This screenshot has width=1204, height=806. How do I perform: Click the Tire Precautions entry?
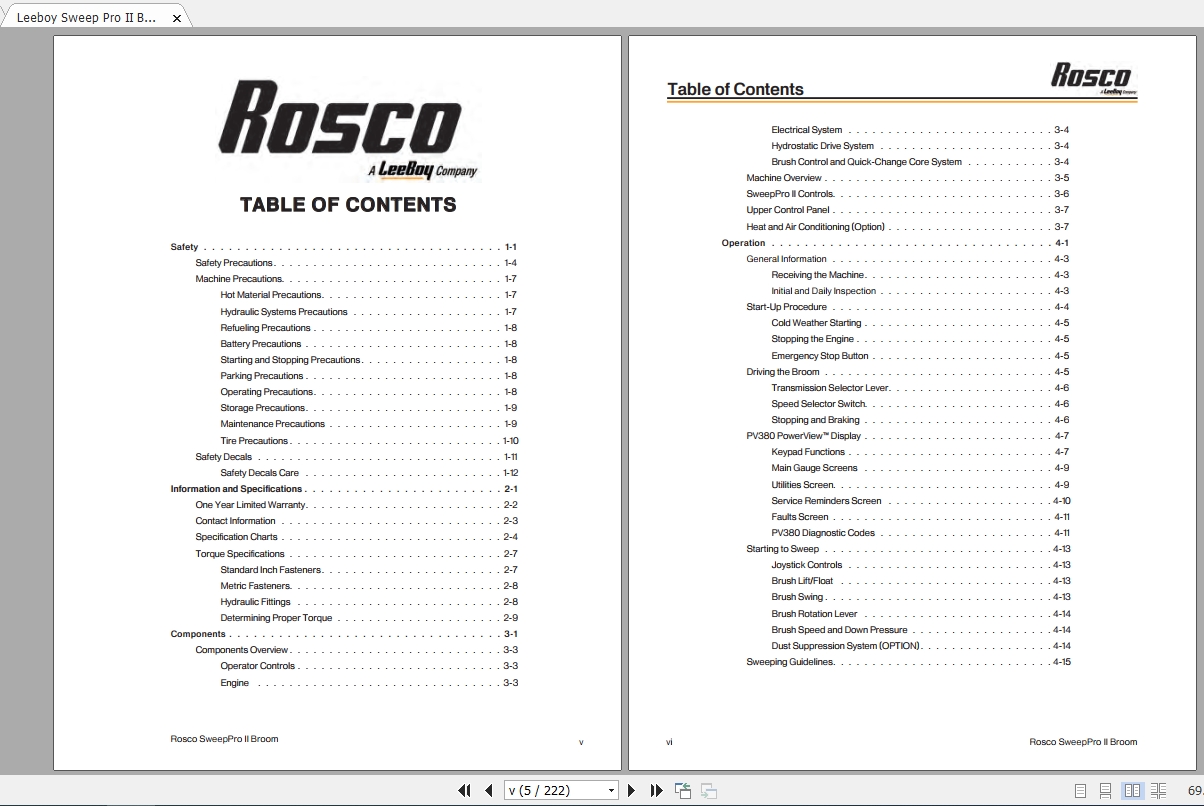(369, 441)
